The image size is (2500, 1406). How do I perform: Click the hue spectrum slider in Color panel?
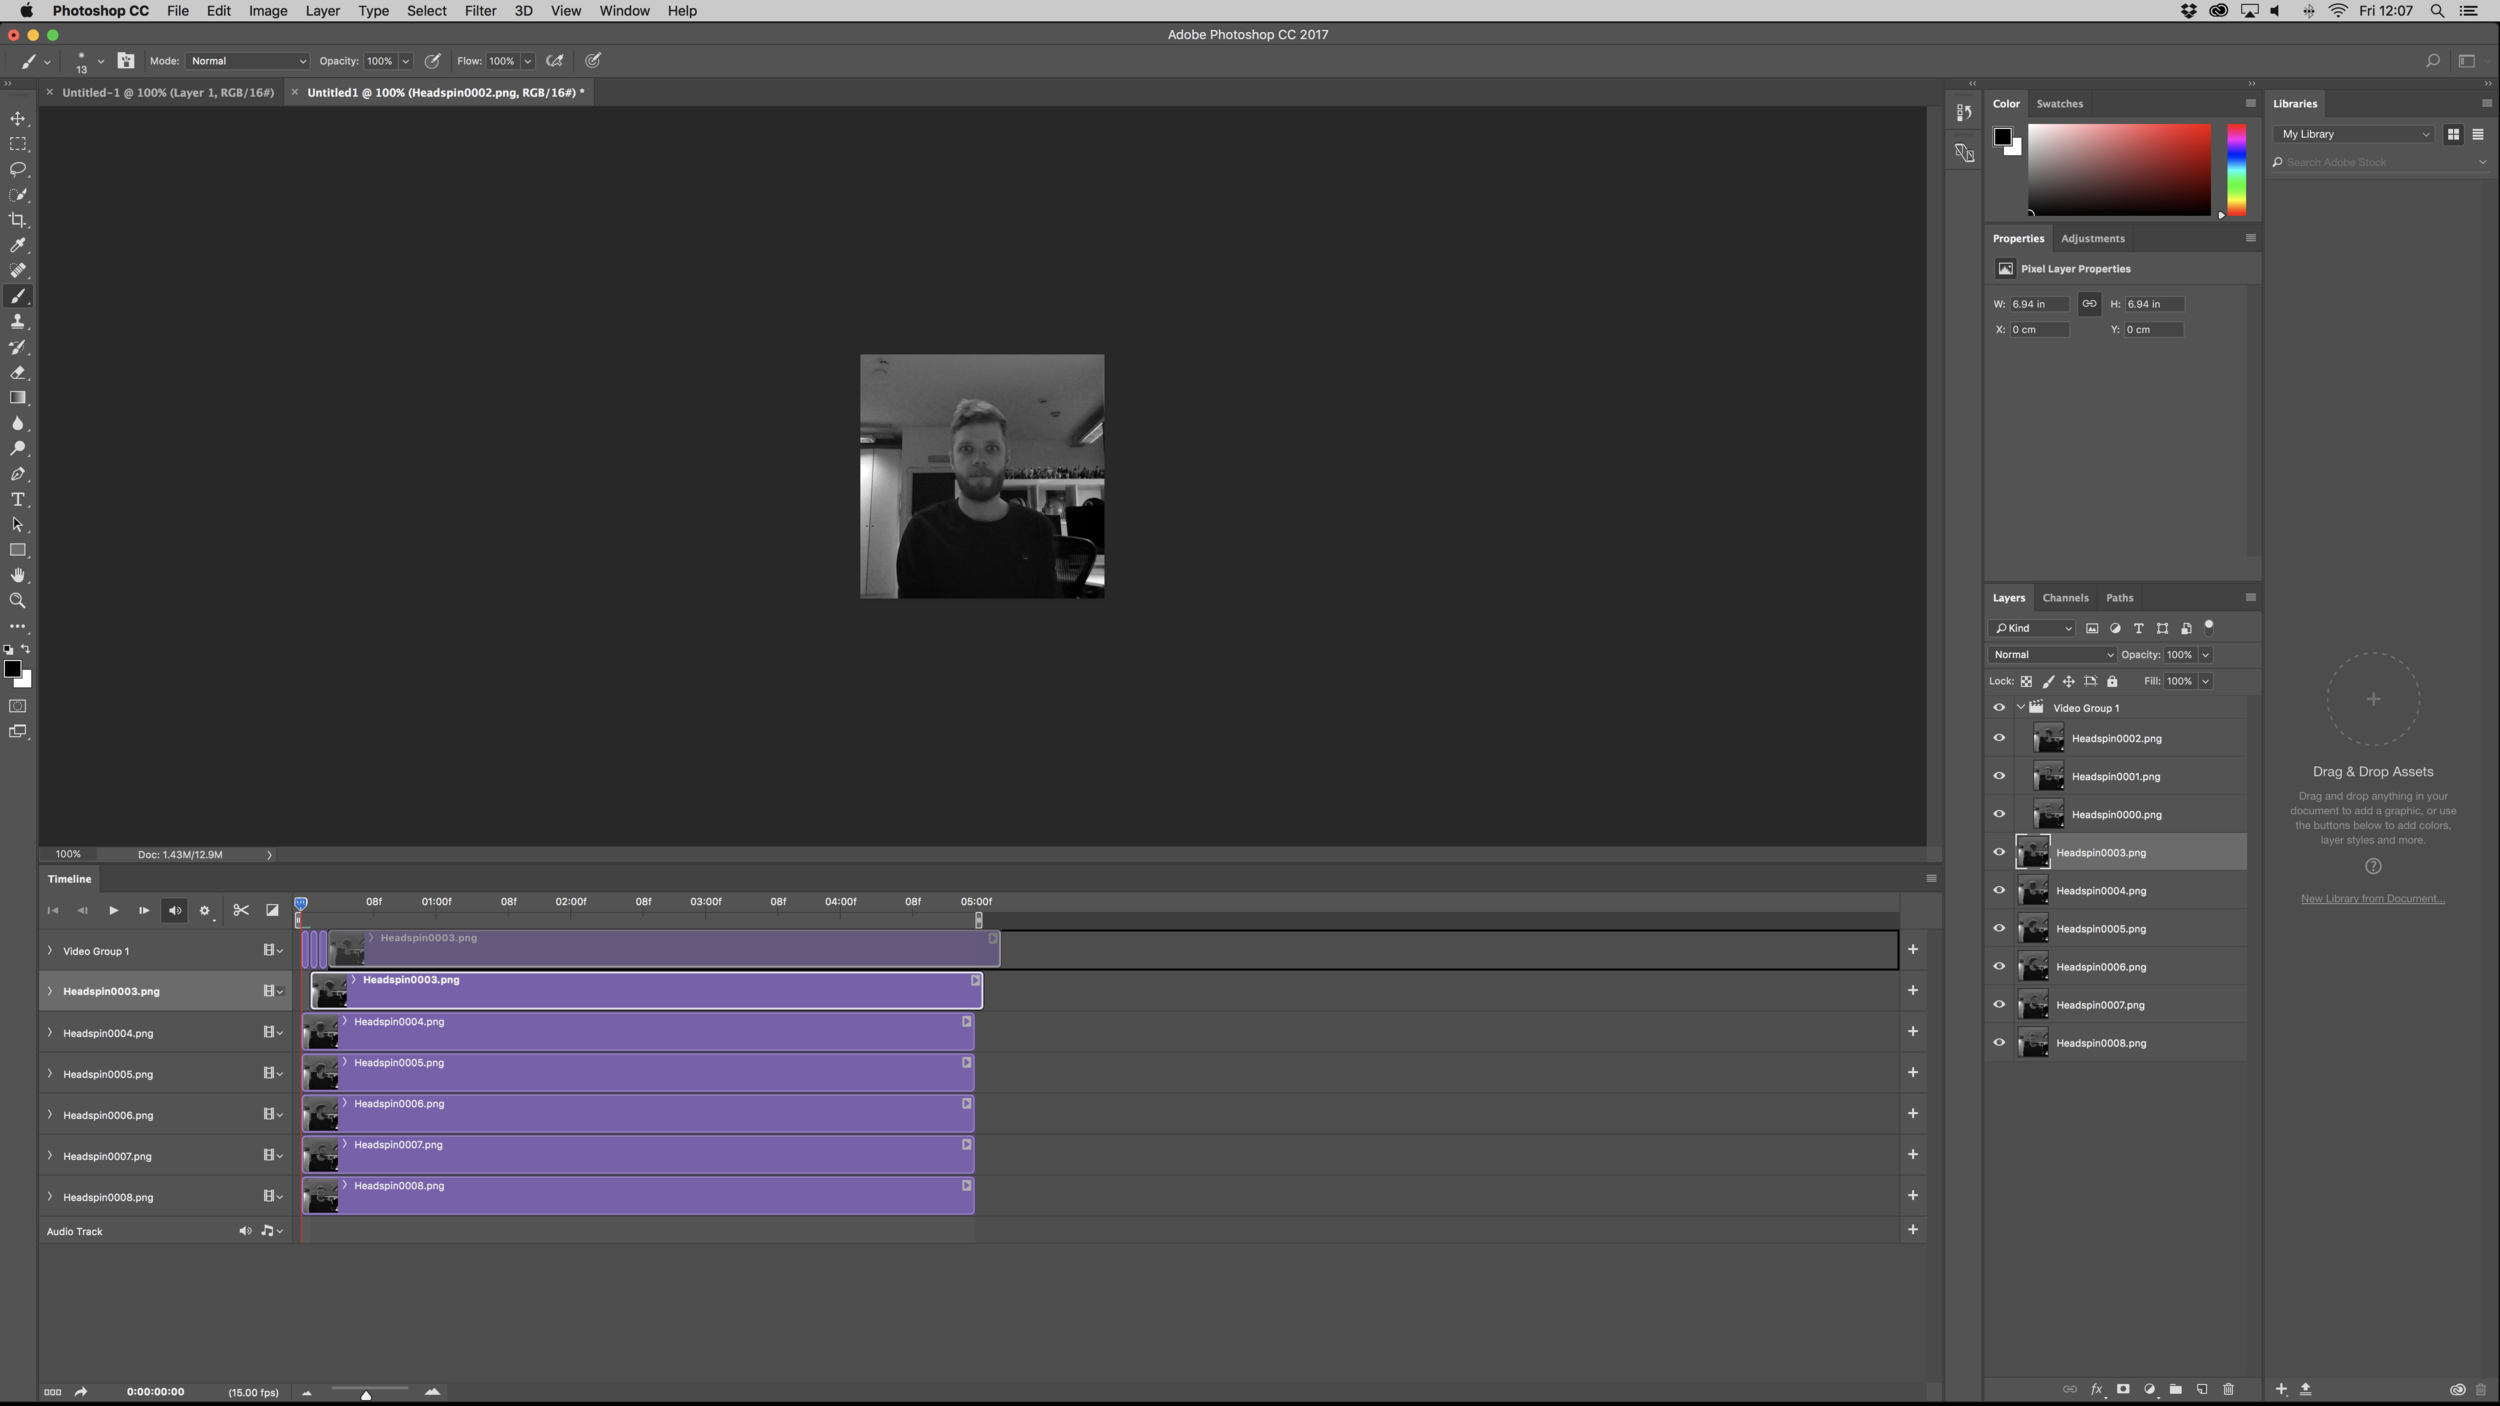point(2236,169)
